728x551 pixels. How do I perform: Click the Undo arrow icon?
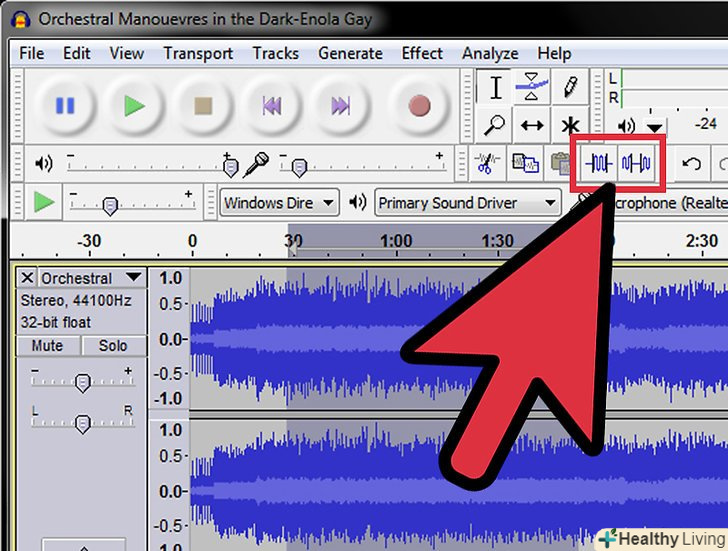click(x=691, y=163)
